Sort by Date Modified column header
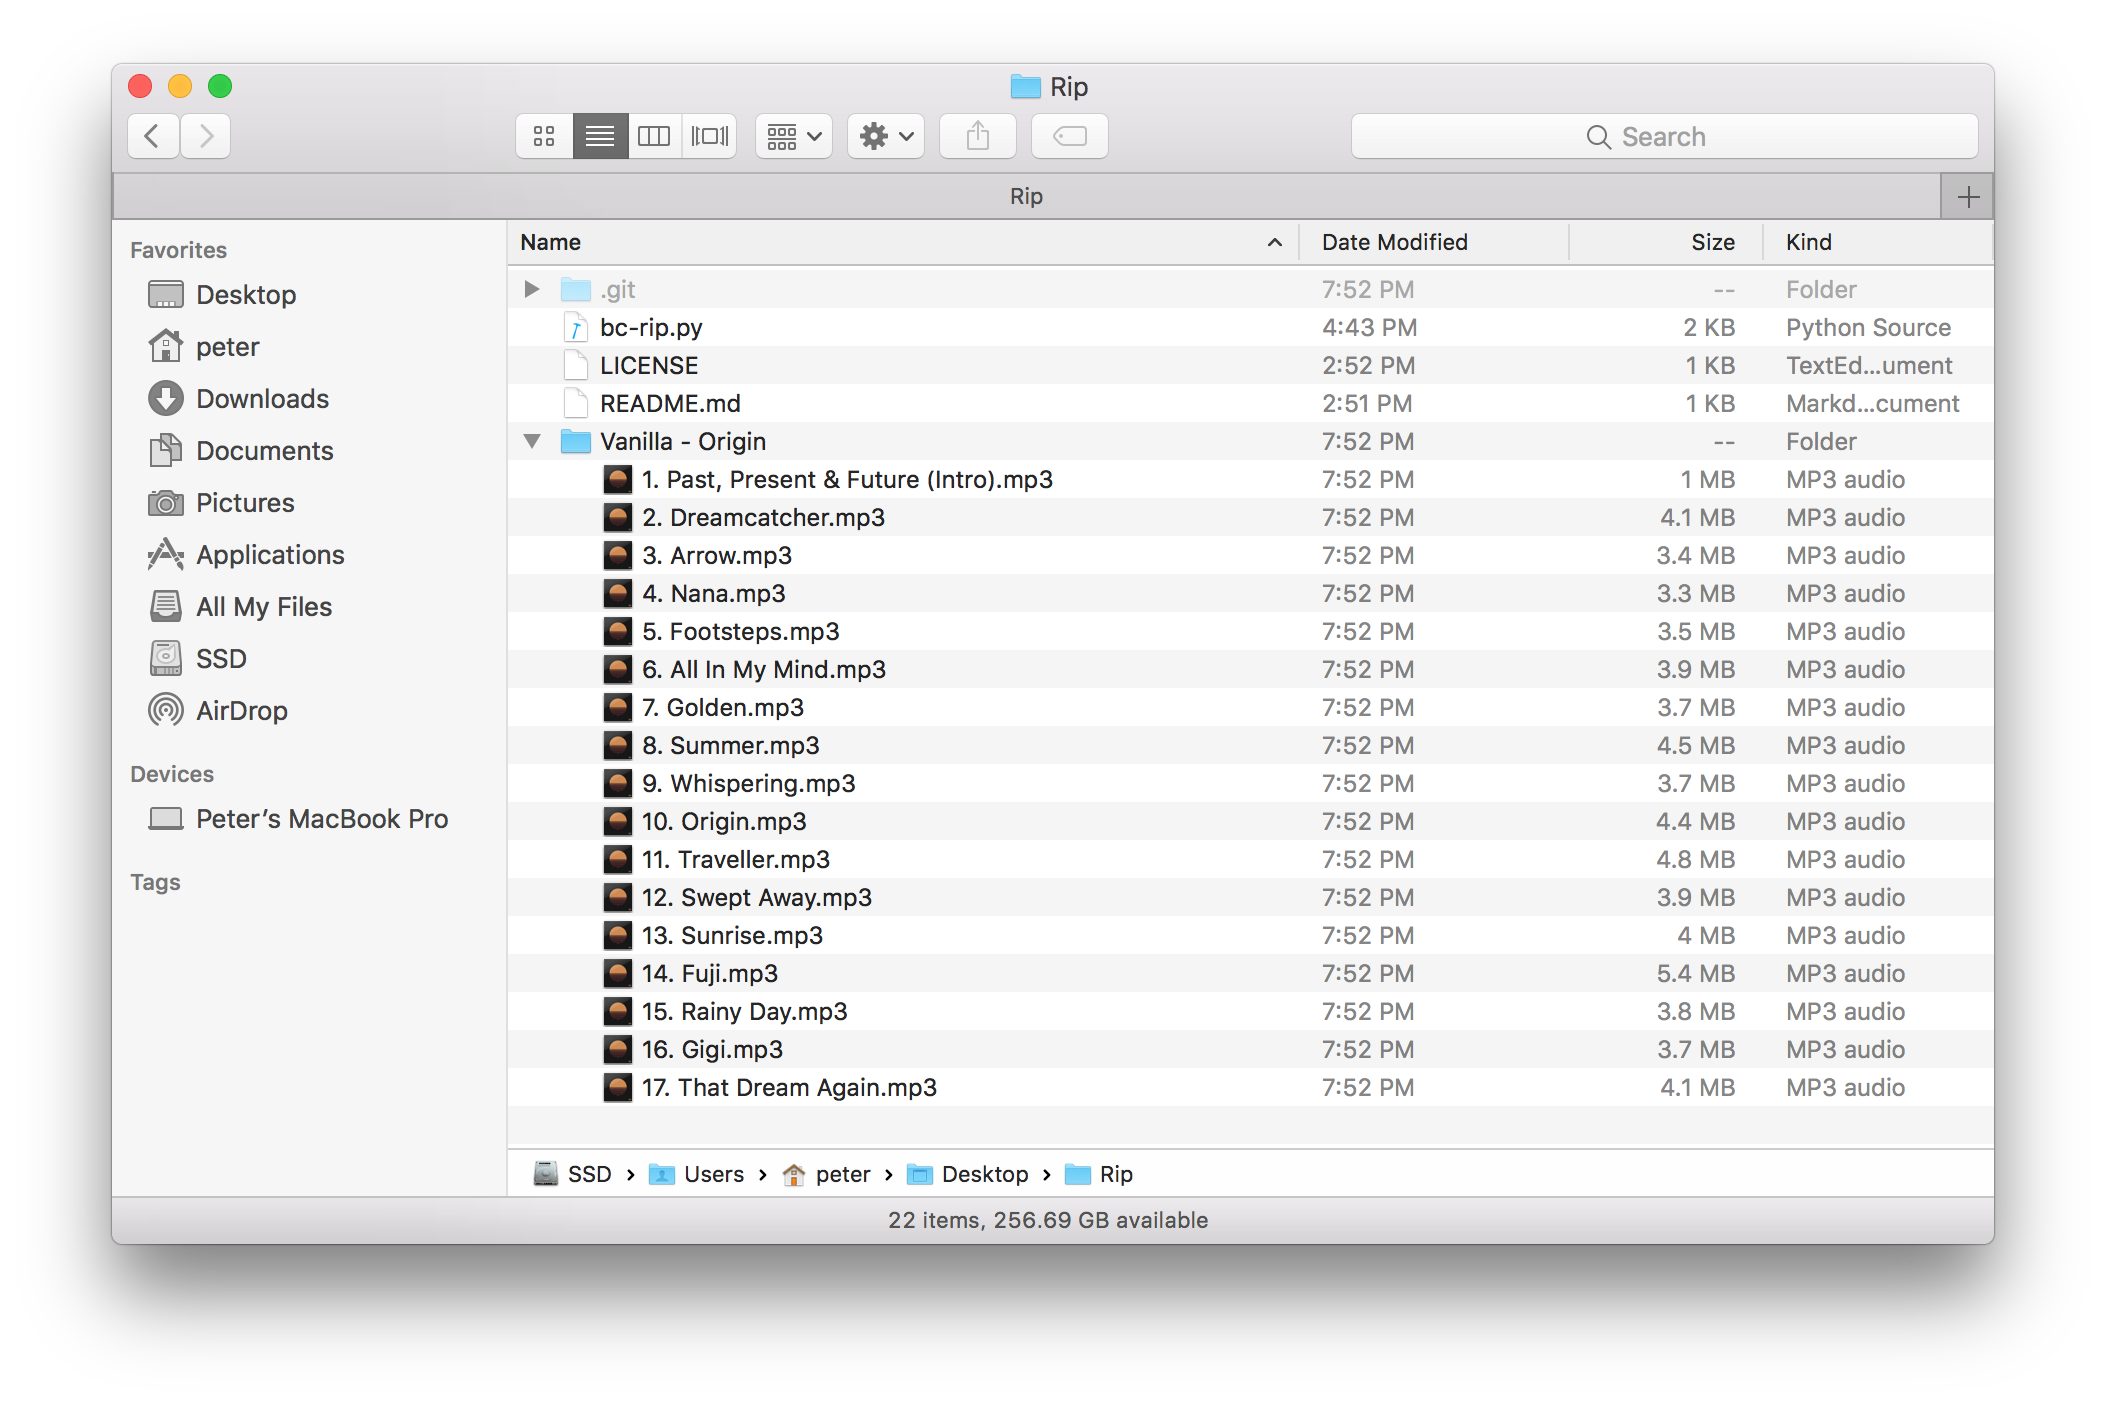2106x1404 pixels. click(x=1394, y=242)
